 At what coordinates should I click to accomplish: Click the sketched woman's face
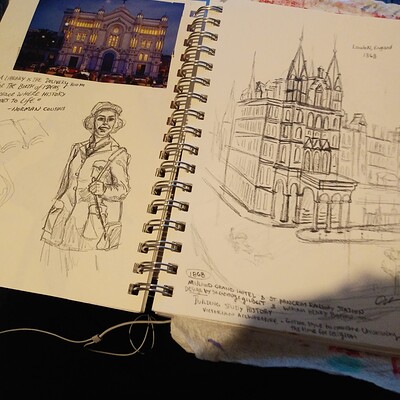(x=104, y=124)
